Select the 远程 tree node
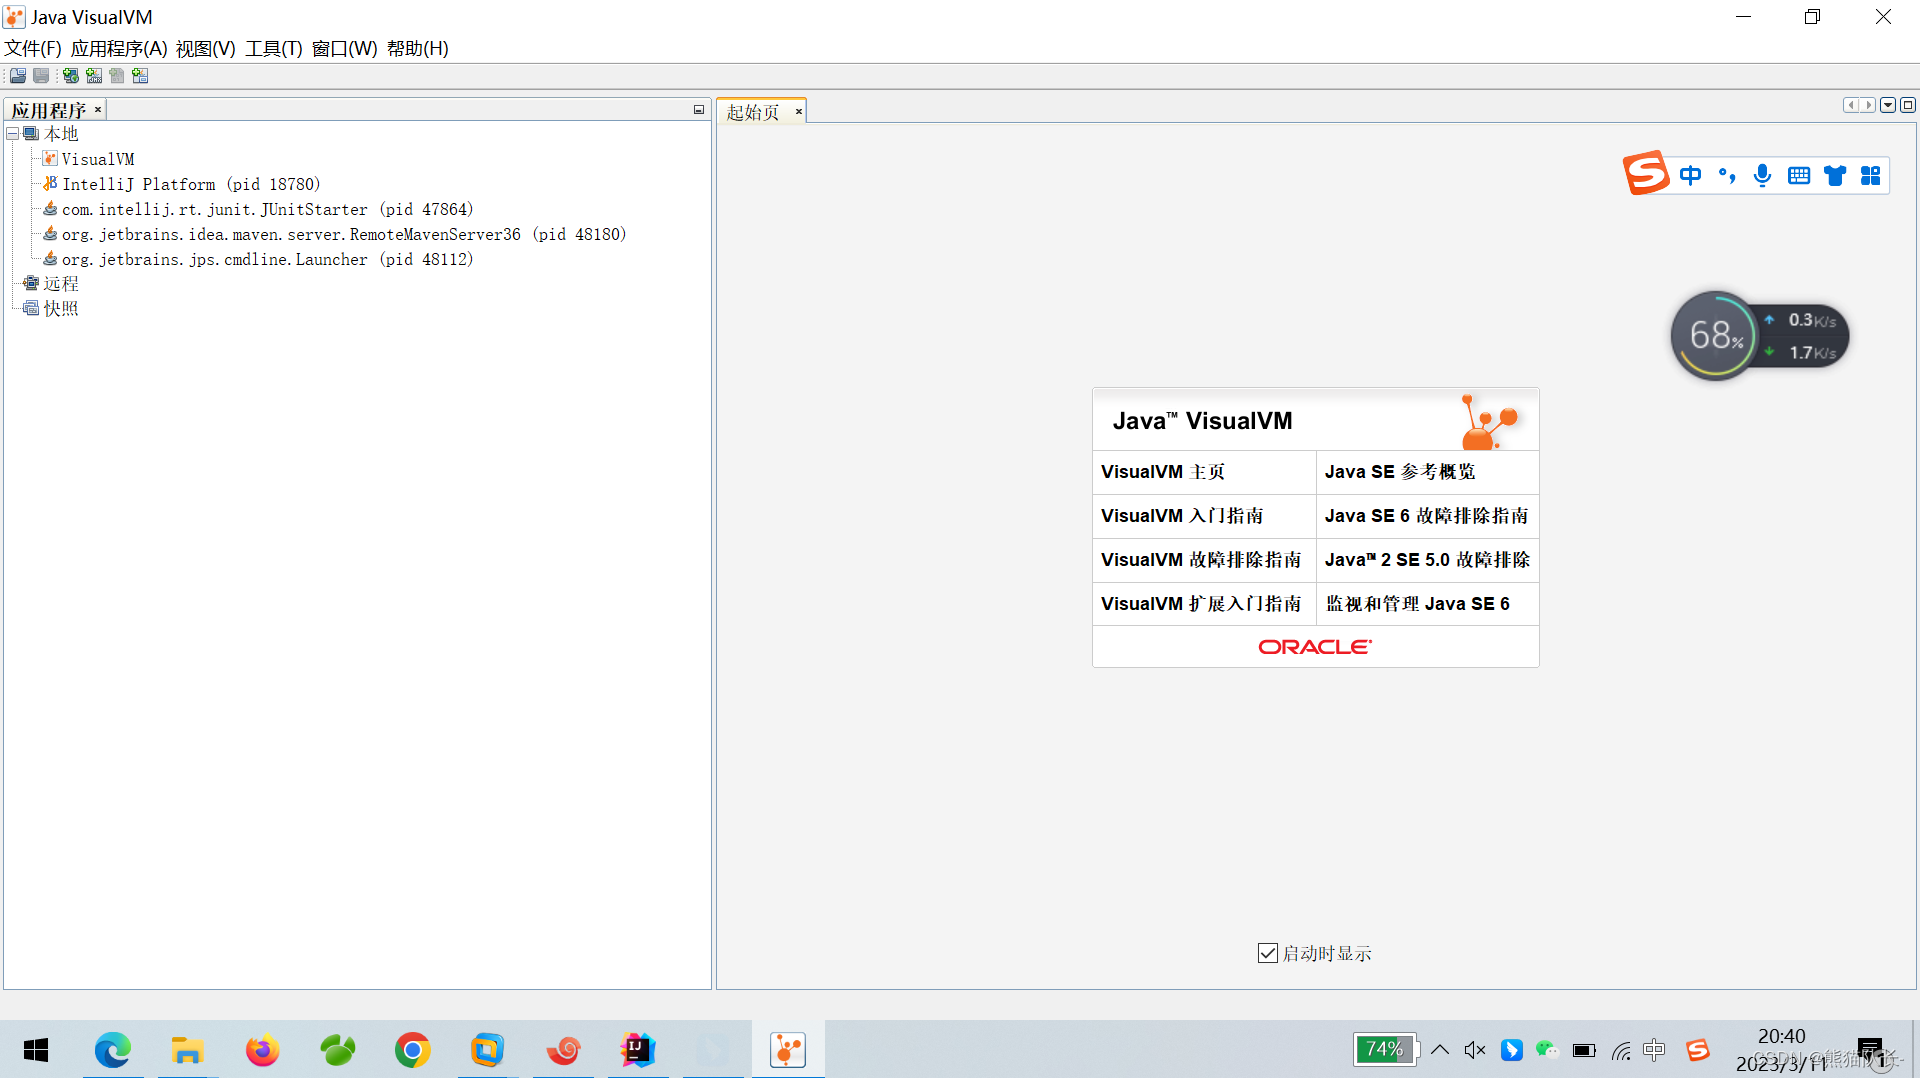This screenshot has width=1920, height=1078. pos(61,284)
